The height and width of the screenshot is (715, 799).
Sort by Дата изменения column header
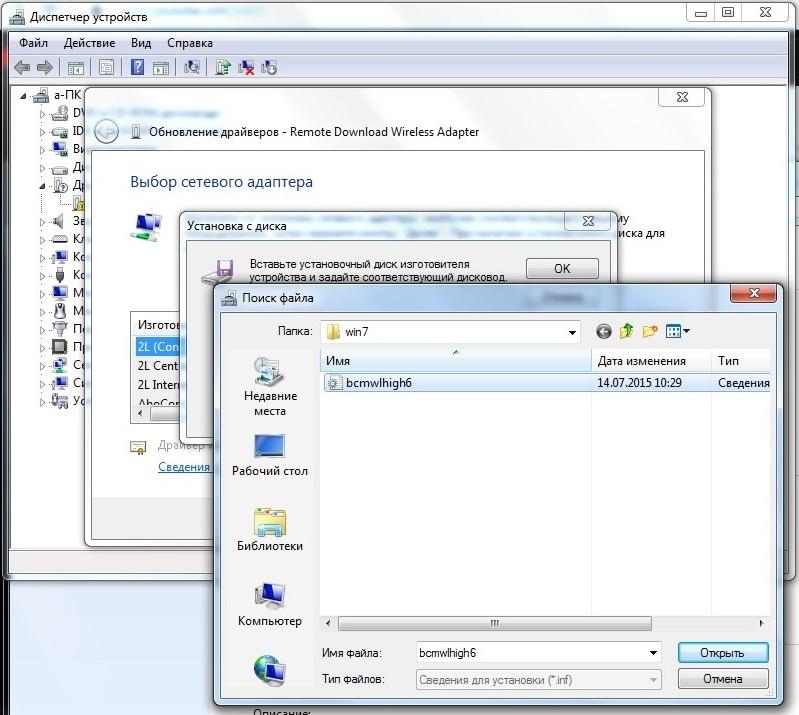(x=651, y=361)
